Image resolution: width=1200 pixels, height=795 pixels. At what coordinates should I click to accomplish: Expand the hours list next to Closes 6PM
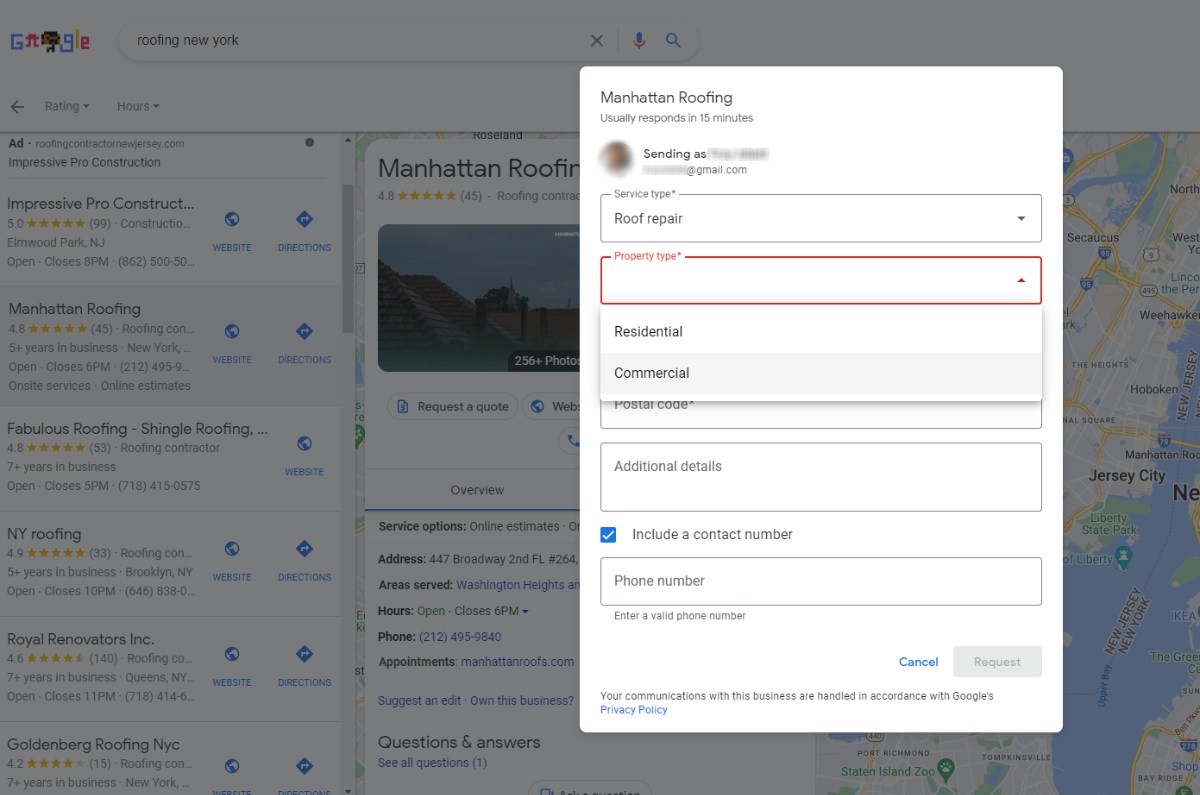coord(525,611)
